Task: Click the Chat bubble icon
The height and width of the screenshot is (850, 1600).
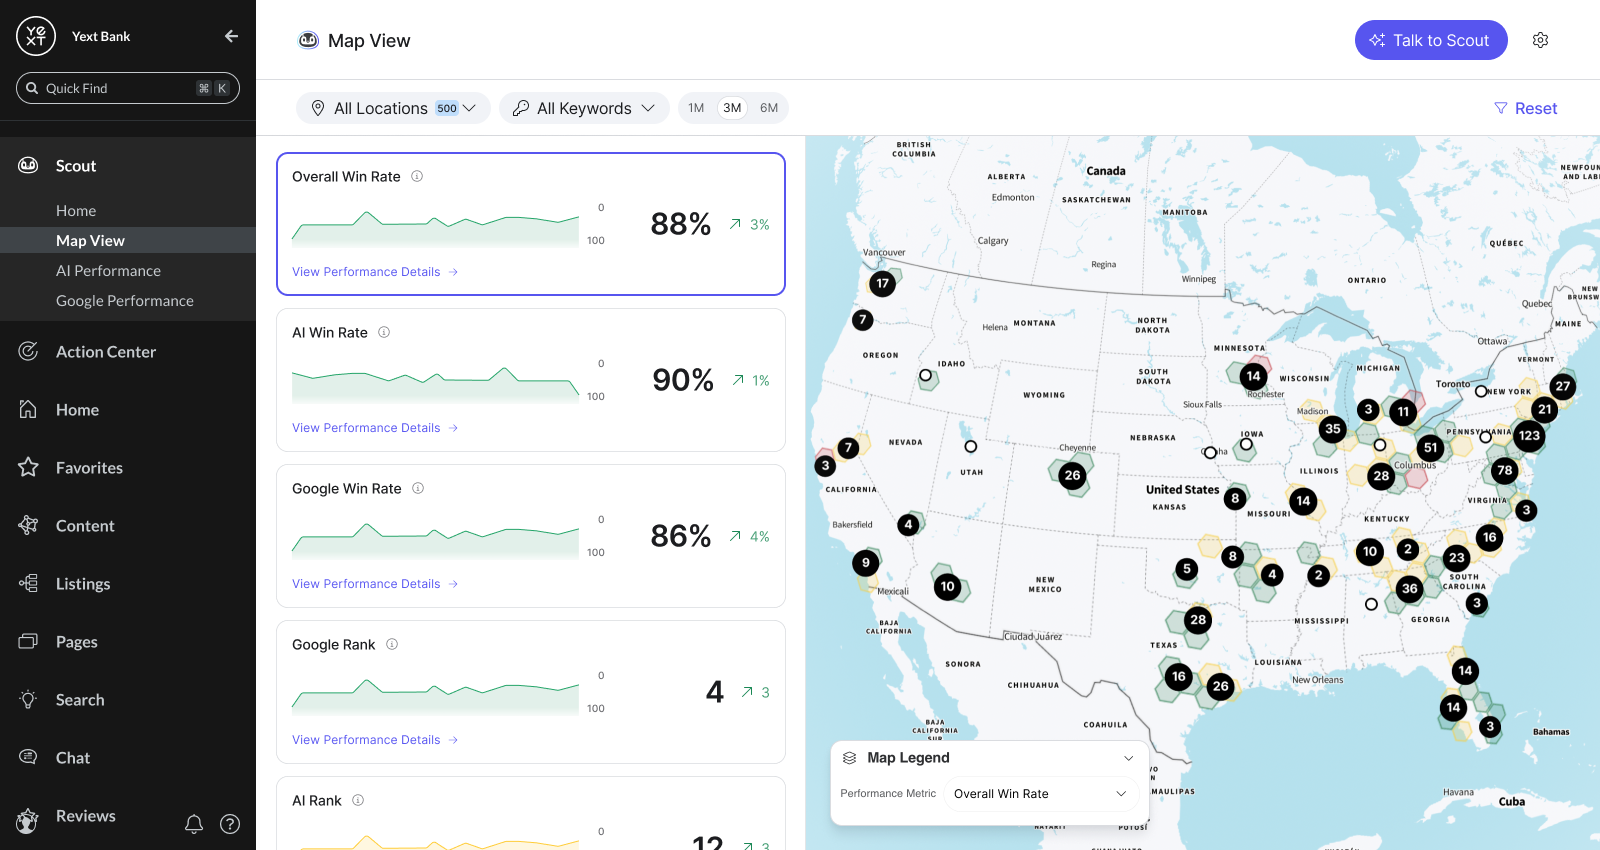Action: (28, 757)
